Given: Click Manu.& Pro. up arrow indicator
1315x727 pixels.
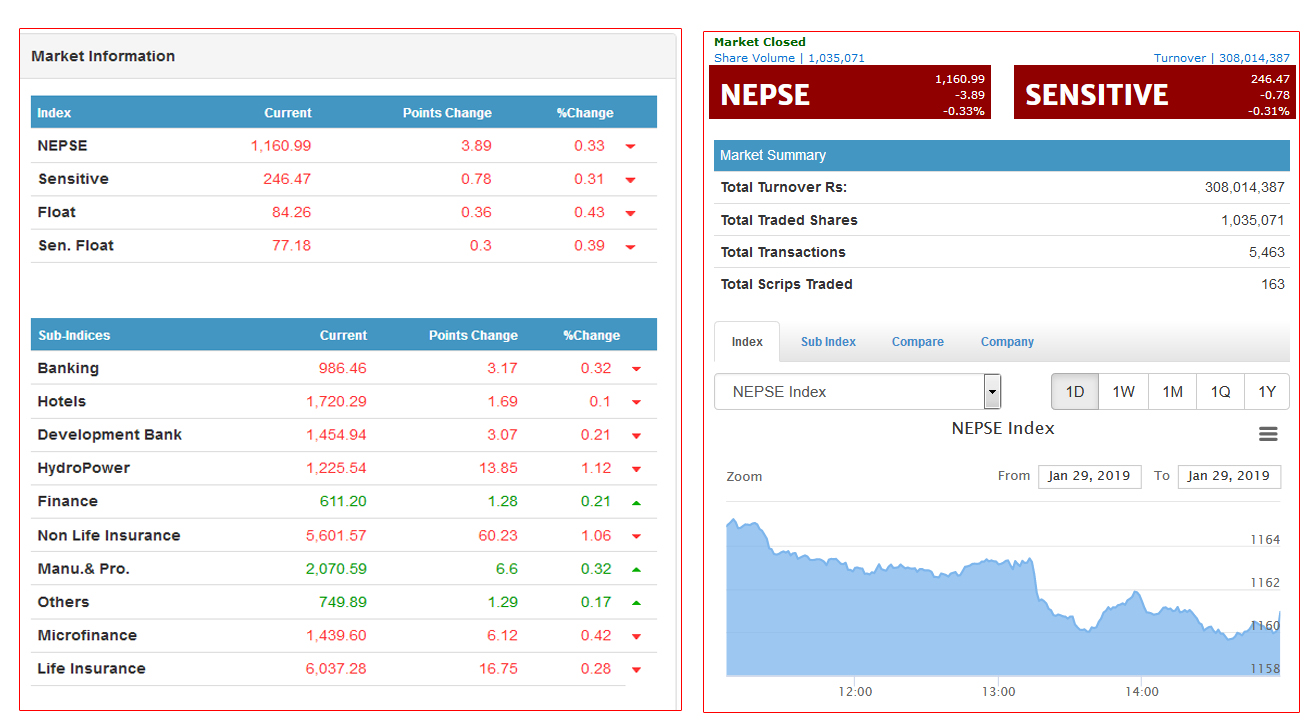Looking at the screenshot, I should (x=636, y=569).
